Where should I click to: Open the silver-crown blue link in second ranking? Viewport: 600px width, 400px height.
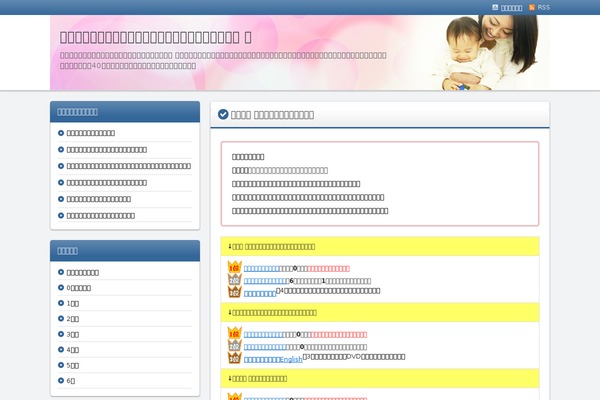click(x=265, y=347)
